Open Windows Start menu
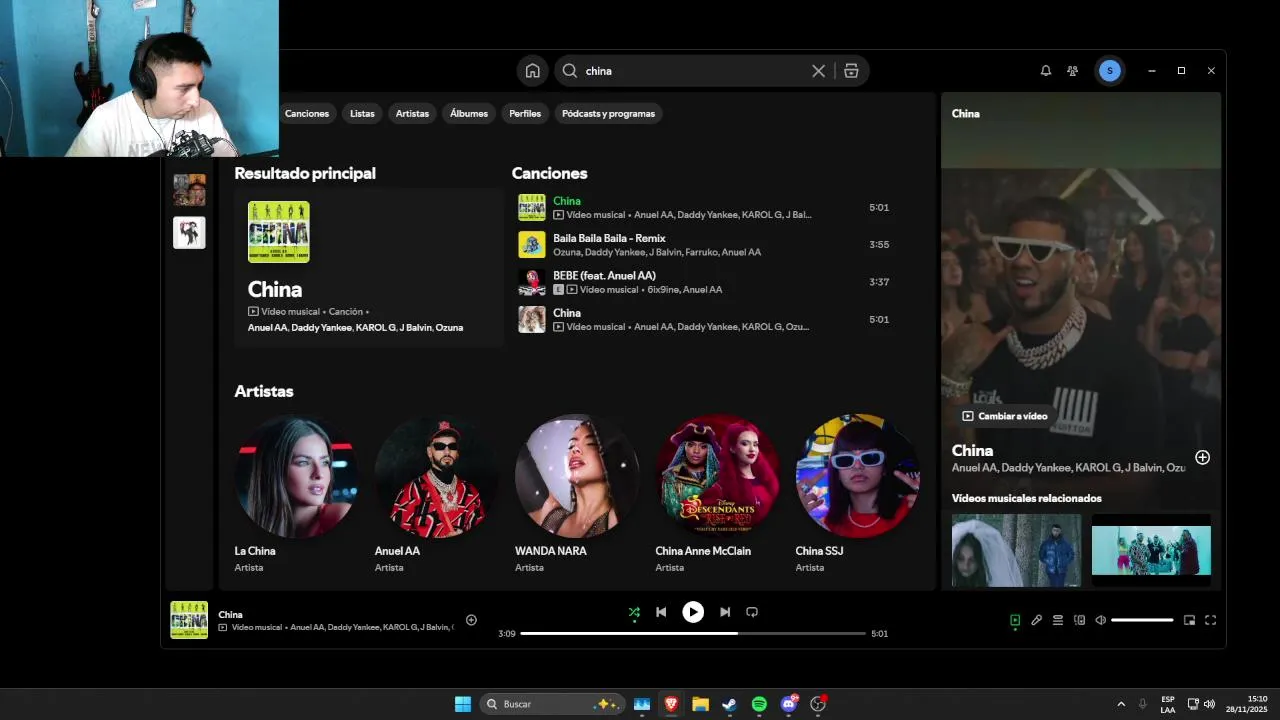Viewport: 1280px width, 720px height. 463,704
